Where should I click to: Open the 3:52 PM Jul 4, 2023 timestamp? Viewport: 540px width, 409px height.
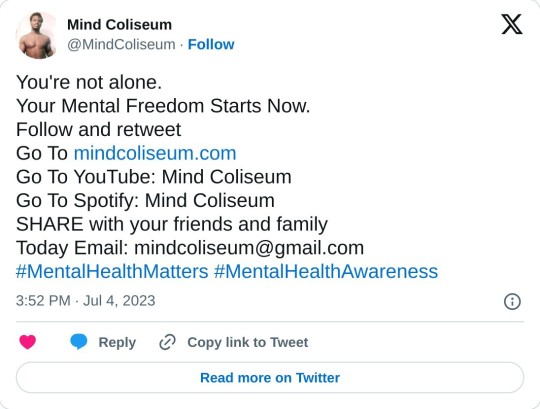[85, 301]
